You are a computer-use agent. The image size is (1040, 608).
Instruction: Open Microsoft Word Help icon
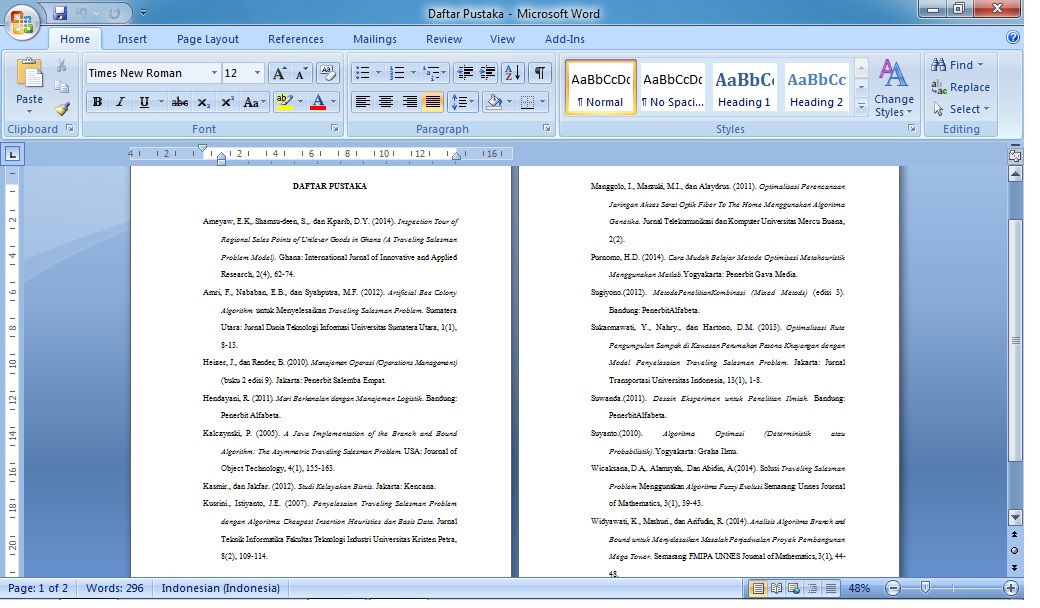[x=1012, y=38]
